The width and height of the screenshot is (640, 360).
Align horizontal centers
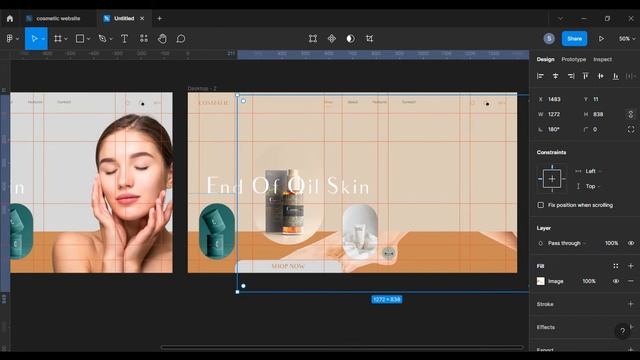[x=556, y=76]
